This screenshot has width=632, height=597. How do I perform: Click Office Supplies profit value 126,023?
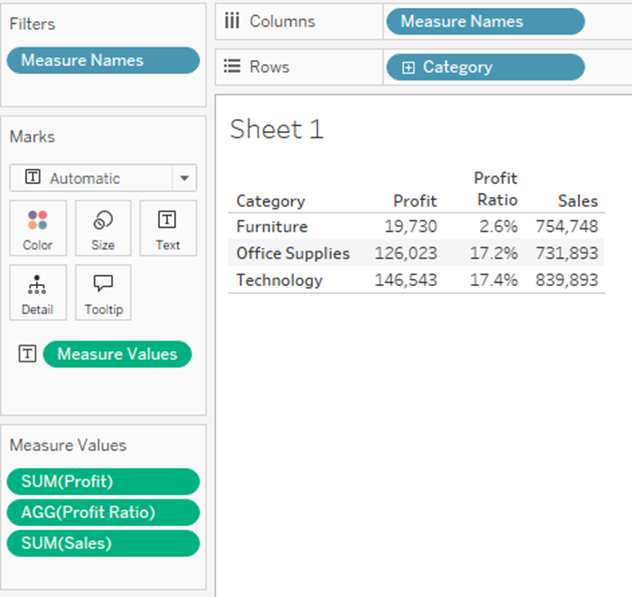[x=406, y=253]
